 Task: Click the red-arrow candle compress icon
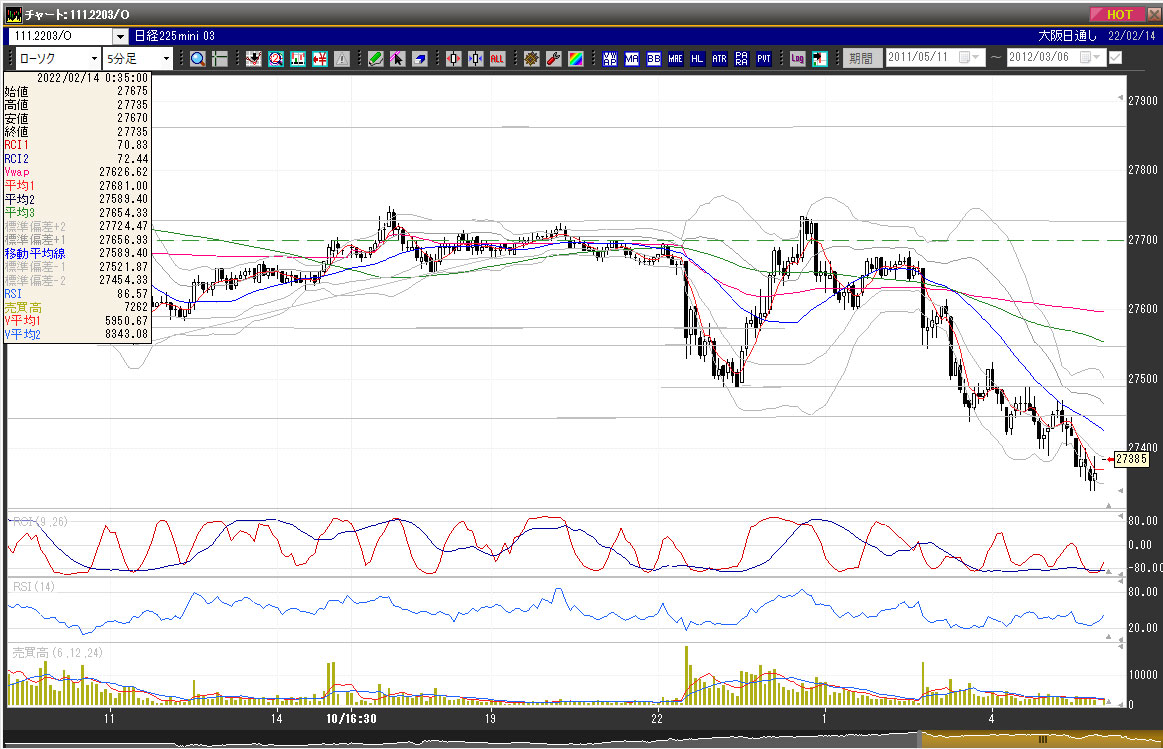click(454, 59)
